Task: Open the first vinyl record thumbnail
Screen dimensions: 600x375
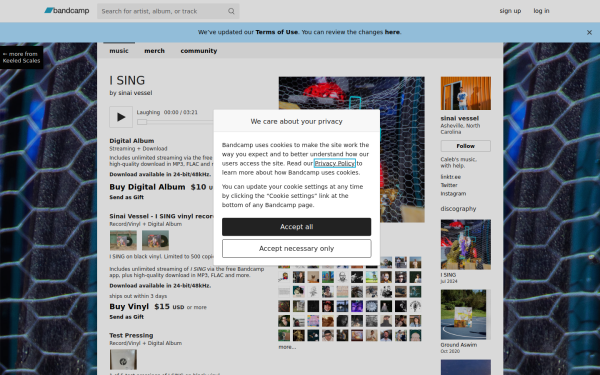Action: pyautogui.click(x=123, y=240)
